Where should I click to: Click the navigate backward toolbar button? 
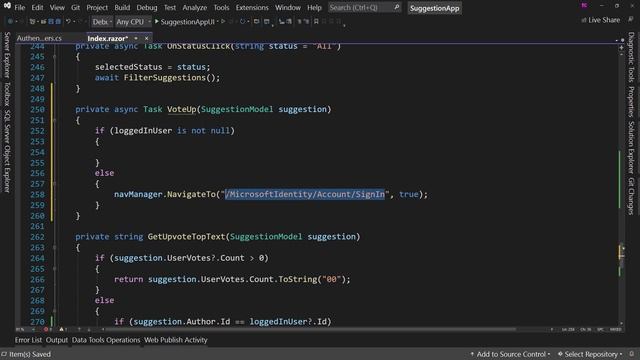pos(10,21)
